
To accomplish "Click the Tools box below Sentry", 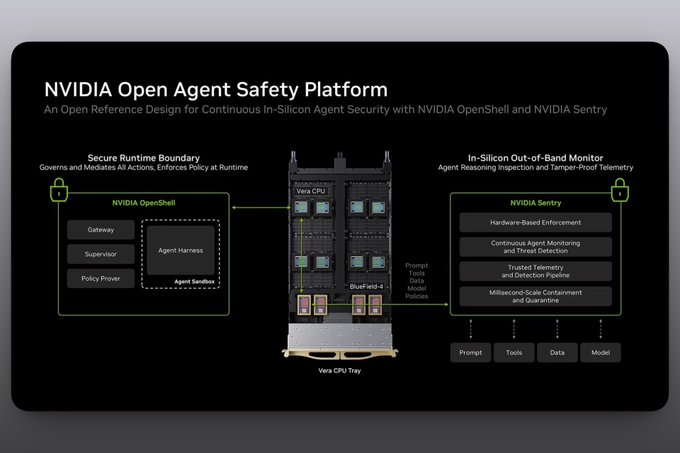I will click(514, 352).
